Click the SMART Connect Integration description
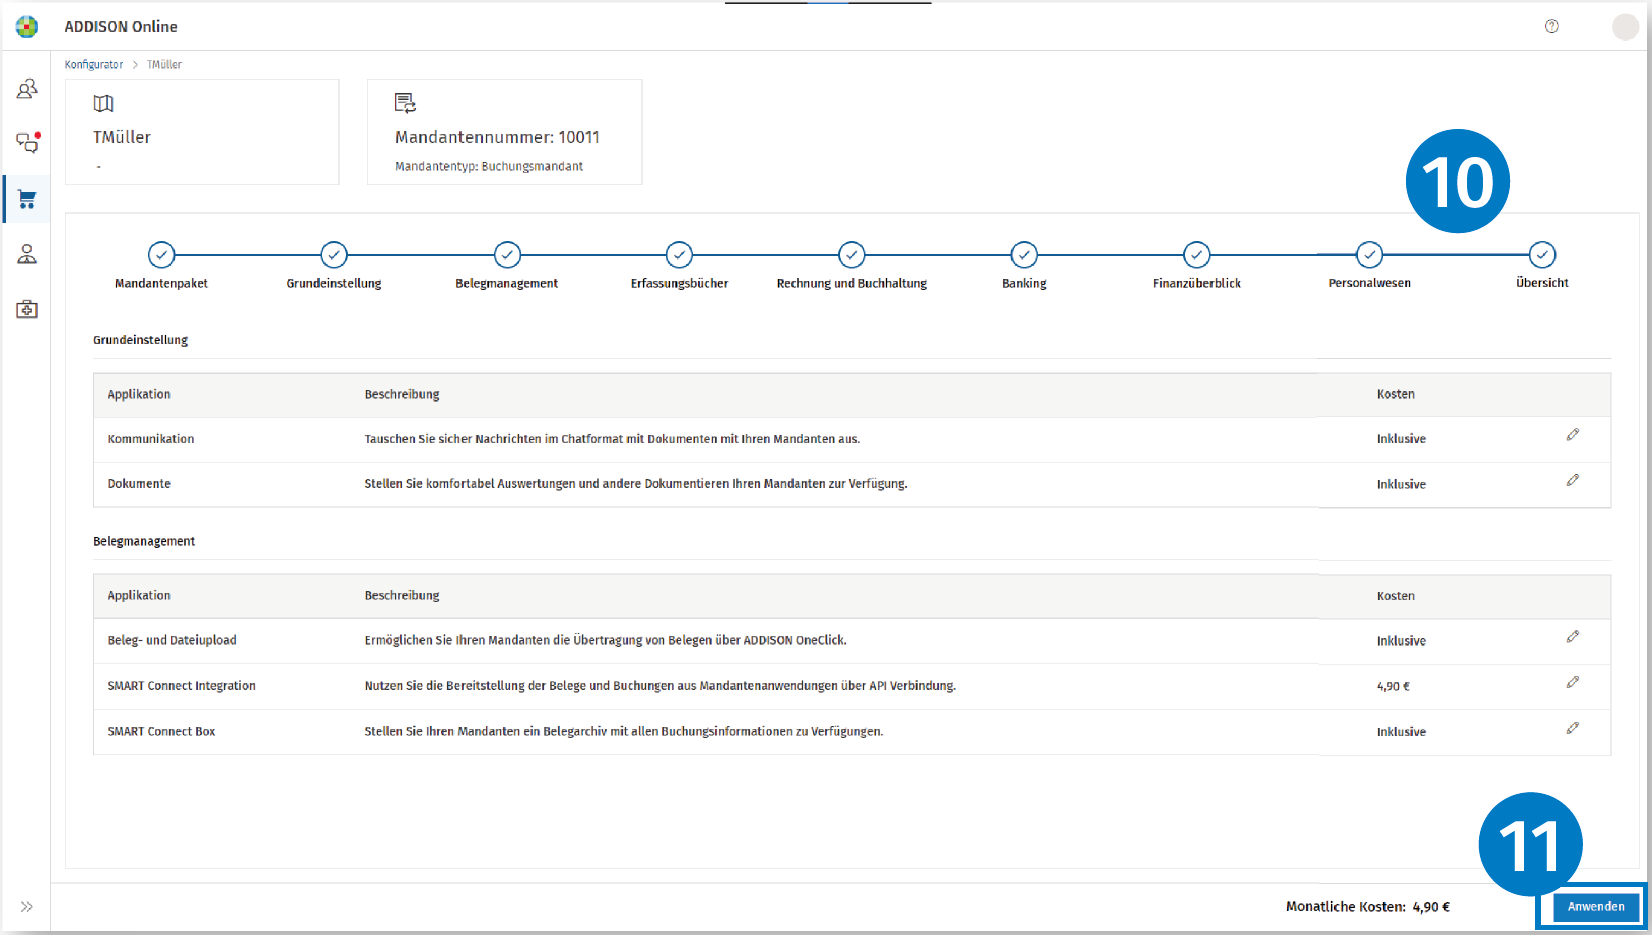The image size is (1652, 935). point(660,686)
